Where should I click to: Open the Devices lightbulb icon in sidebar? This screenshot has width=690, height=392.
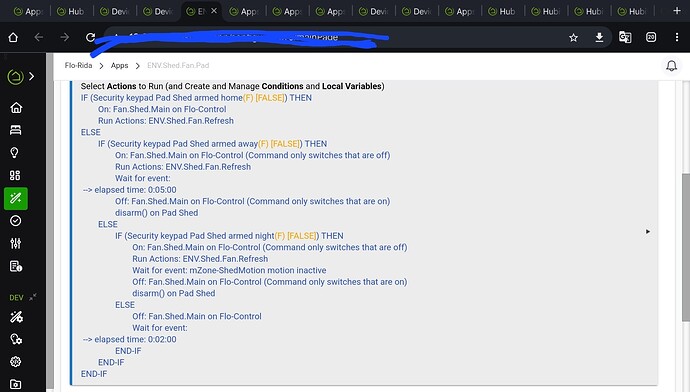point(15,153)
